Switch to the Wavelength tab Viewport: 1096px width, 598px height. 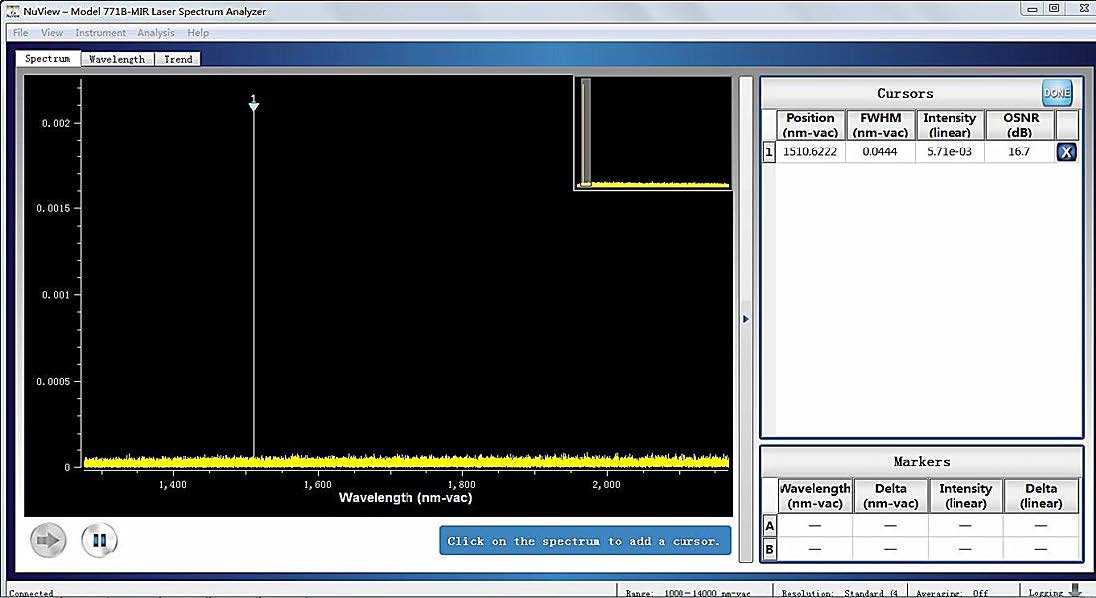pyautogui.click(x=117, y=59)
